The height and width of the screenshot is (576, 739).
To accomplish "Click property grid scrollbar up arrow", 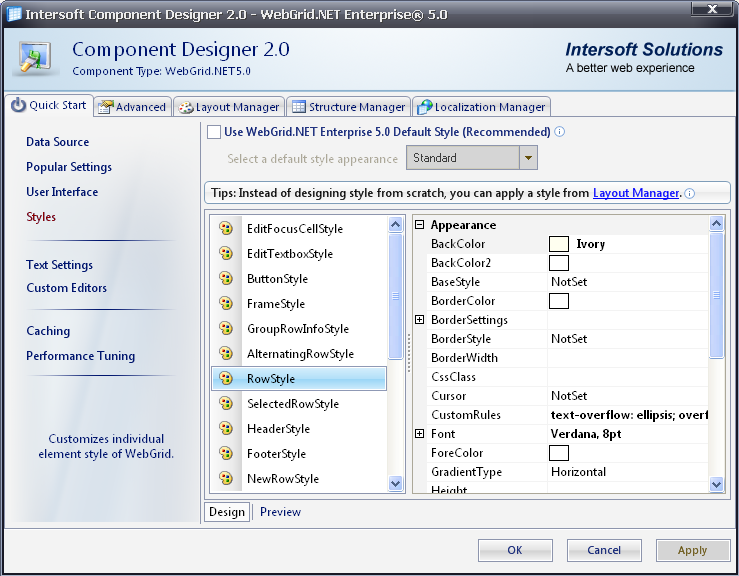I will tap(716, 223).
